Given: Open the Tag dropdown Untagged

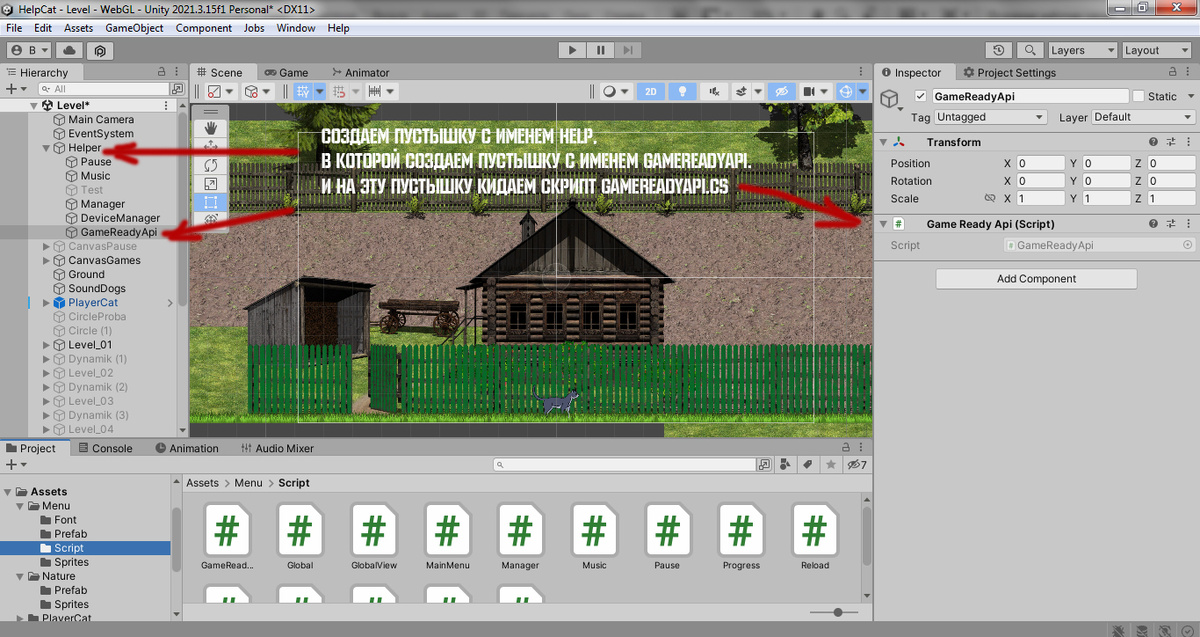Looking at the screenshot, I should pos(990,117).
